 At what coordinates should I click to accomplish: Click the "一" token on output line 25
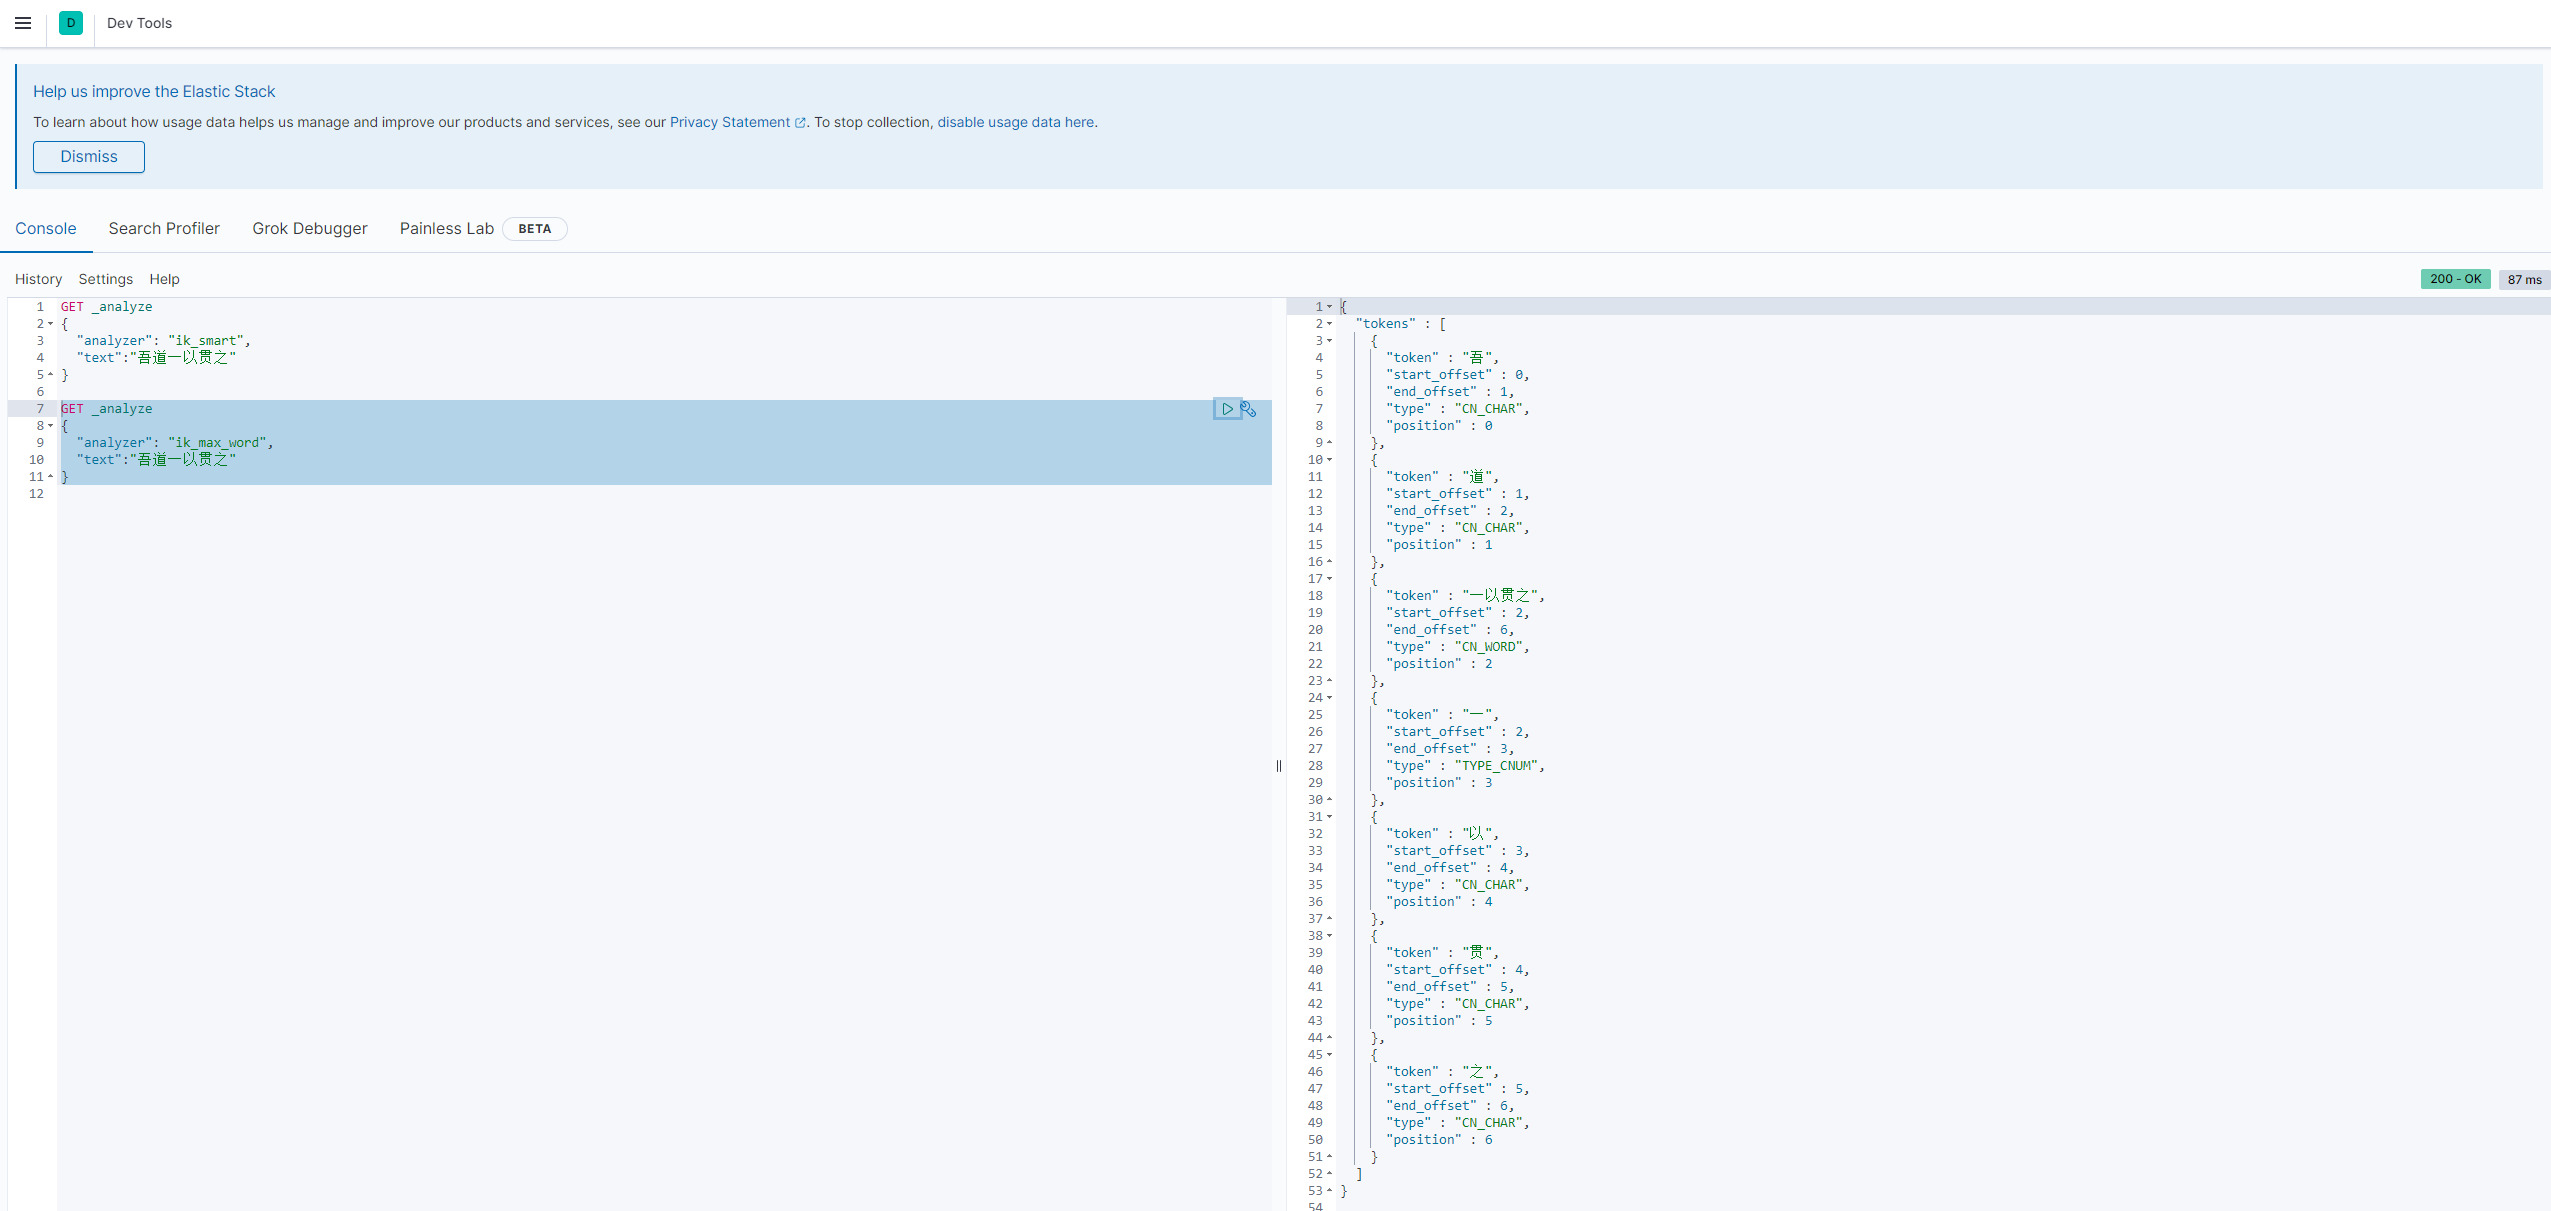tap(1478, 715)
